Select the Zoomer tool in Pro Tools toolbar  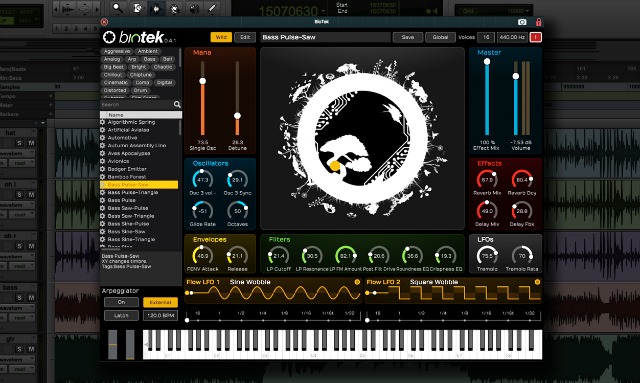click(x=118, y=8)
